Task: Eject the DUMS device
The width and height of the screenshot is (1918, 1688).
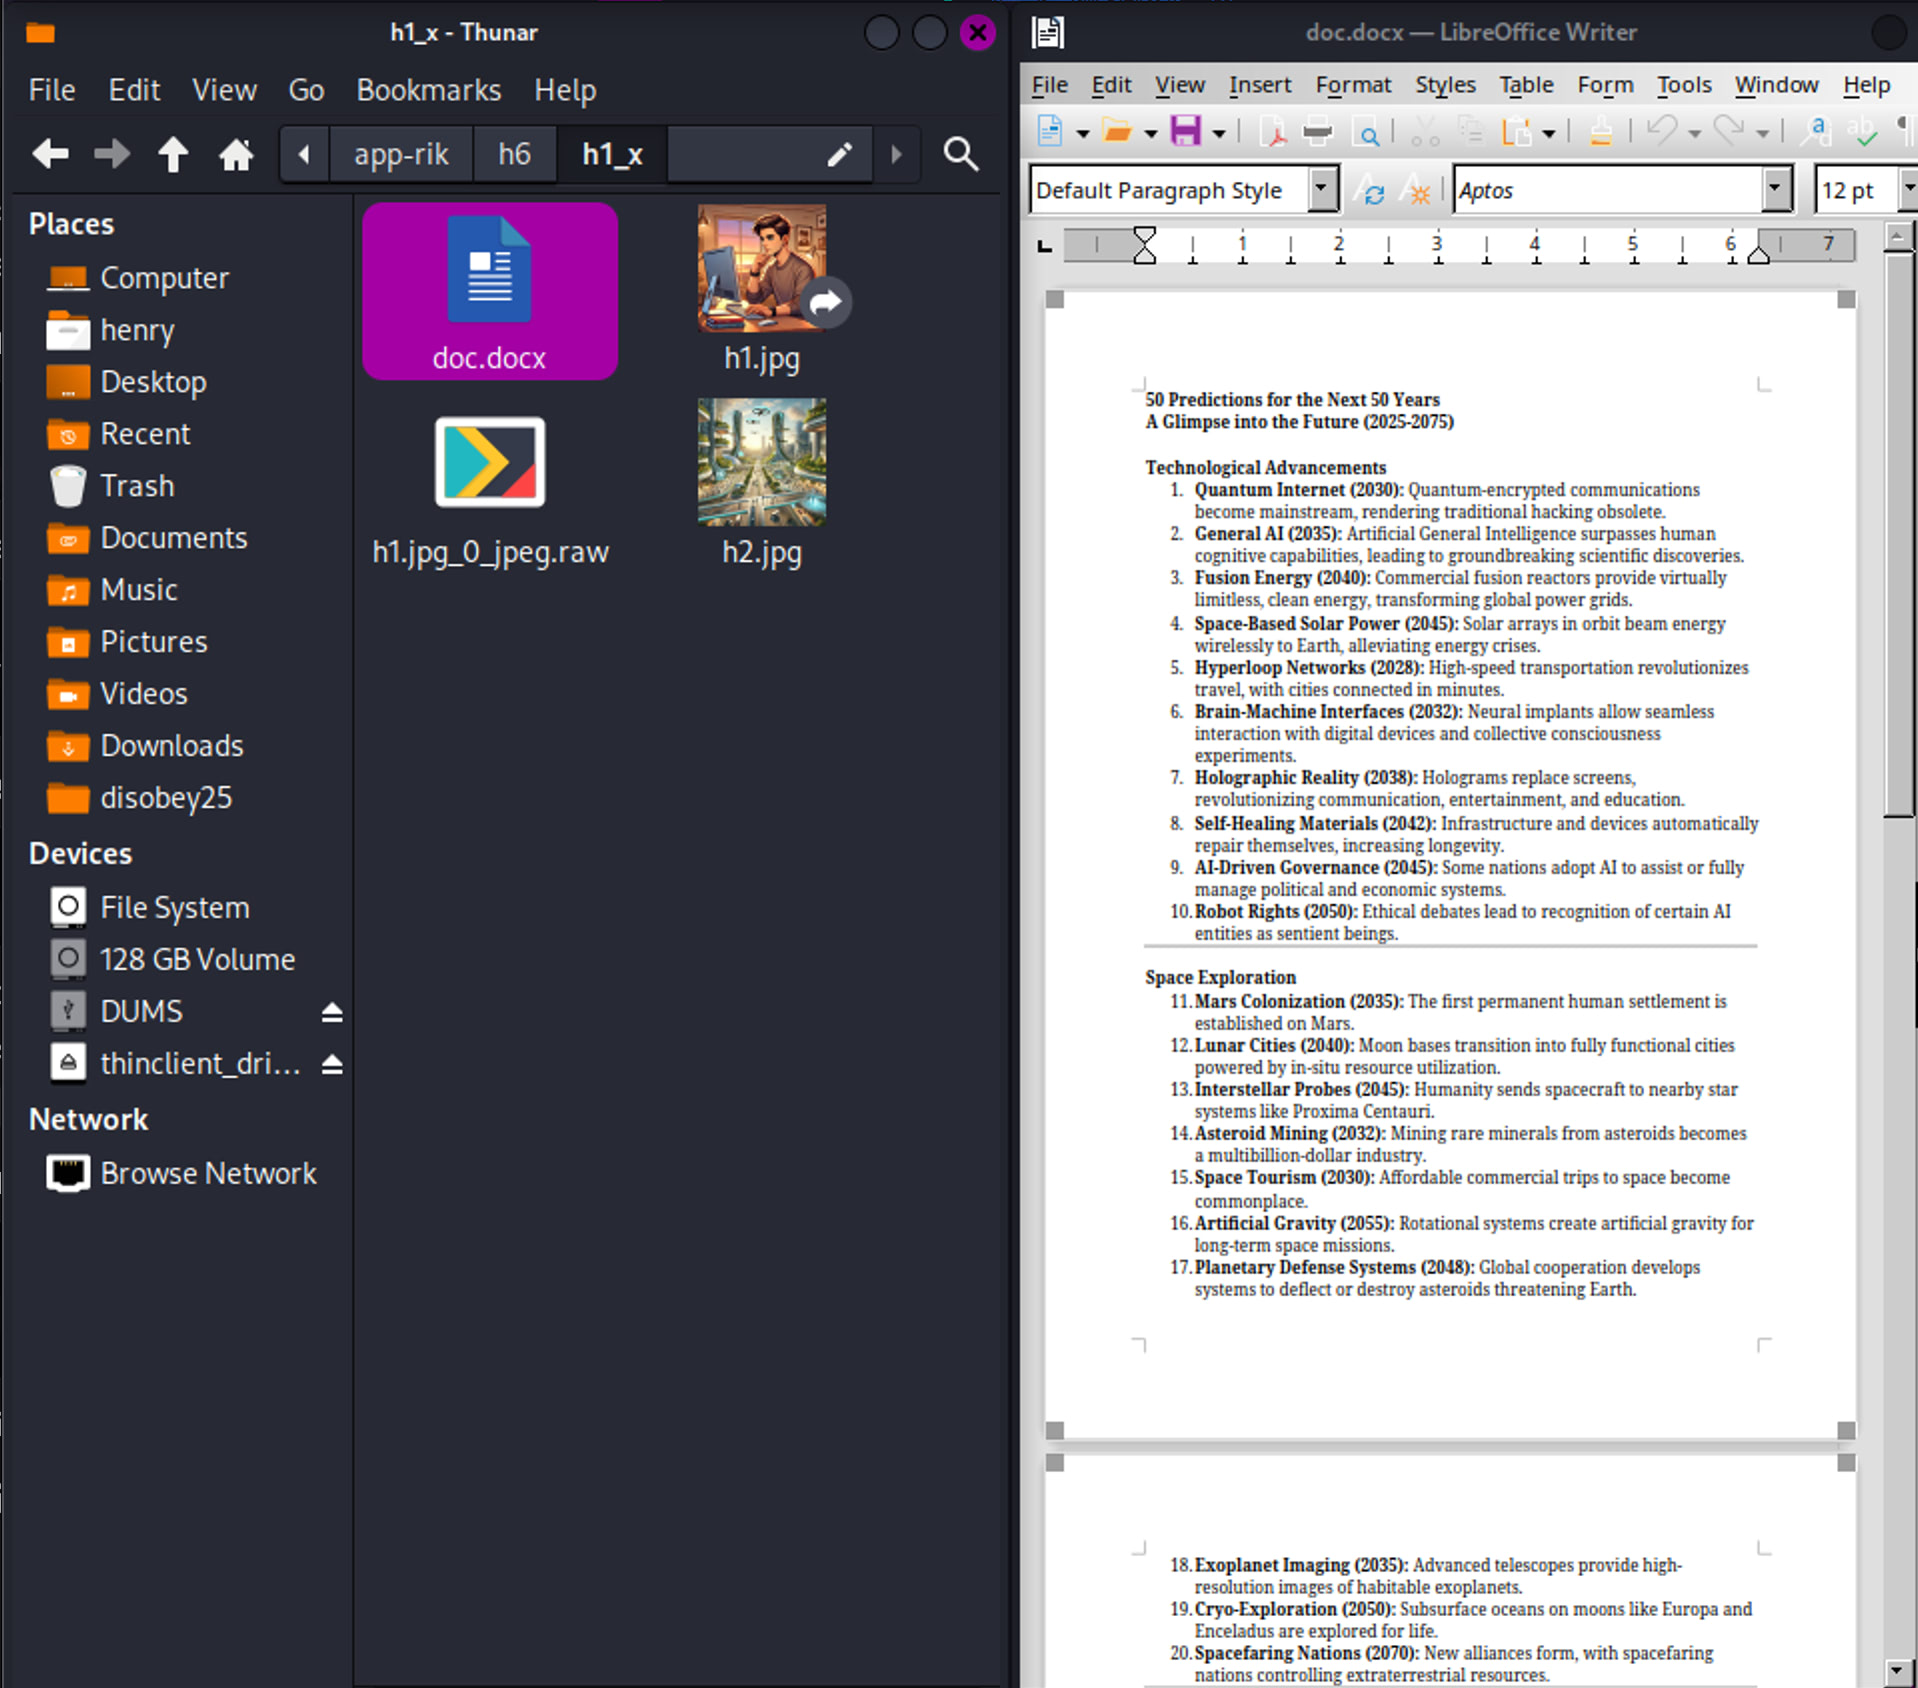Action: pyautogui.click(x=332, y=1012)
